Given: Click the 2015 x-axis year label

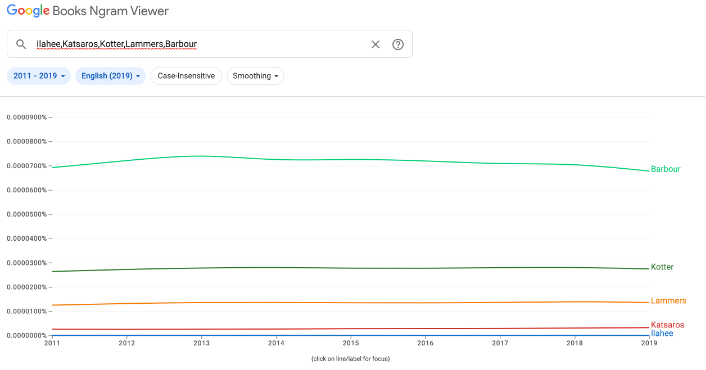Looking at the screenshot, I should tap(351, 343).
